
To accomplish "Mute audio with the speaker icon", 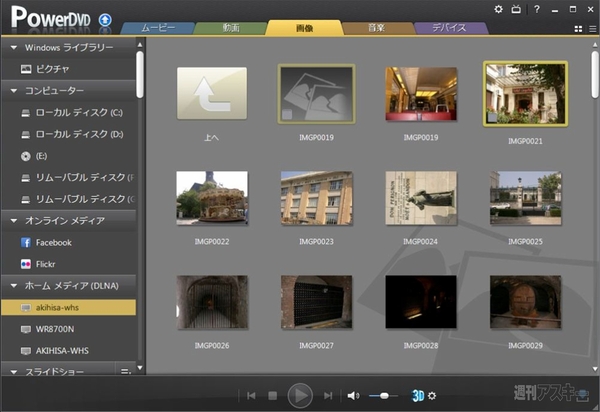I will [353, 396].
